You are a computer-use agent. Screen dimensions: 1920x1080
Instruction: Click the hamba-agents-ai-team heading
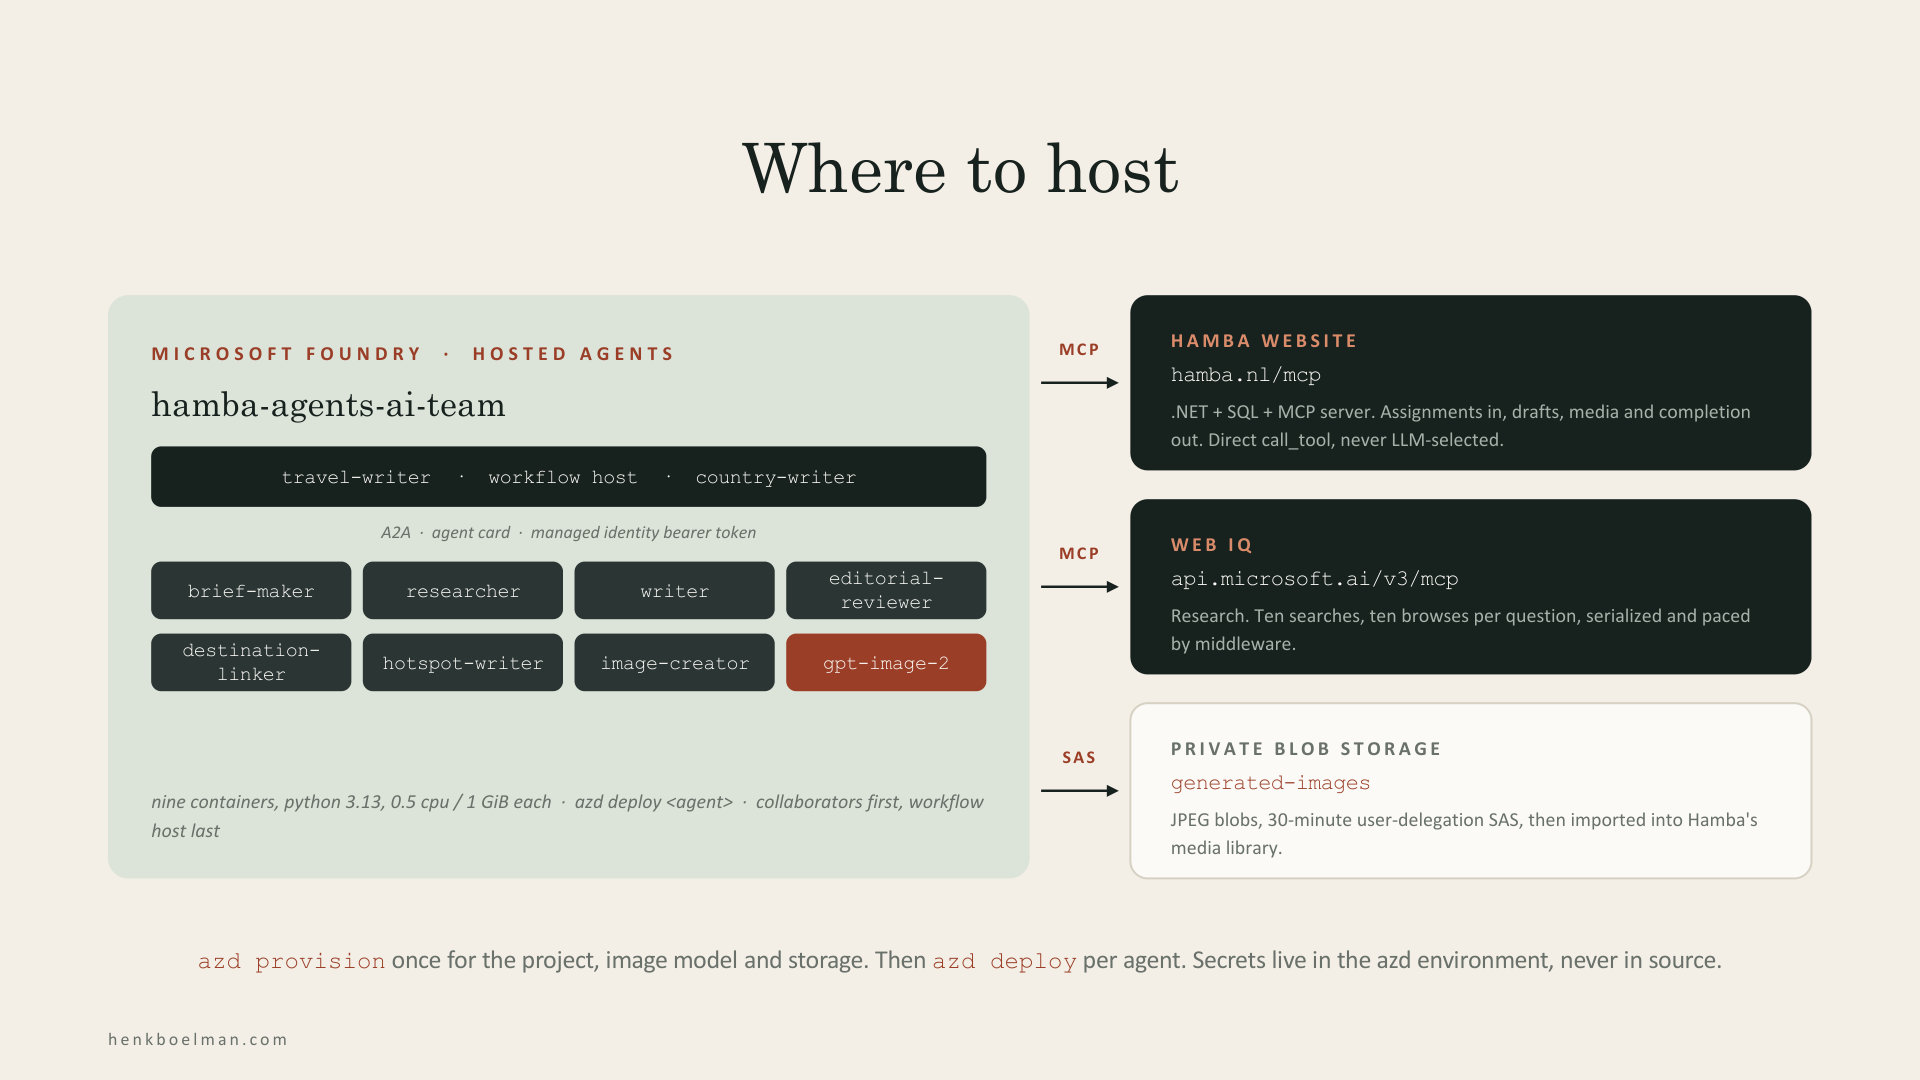(x=328, y=405)
